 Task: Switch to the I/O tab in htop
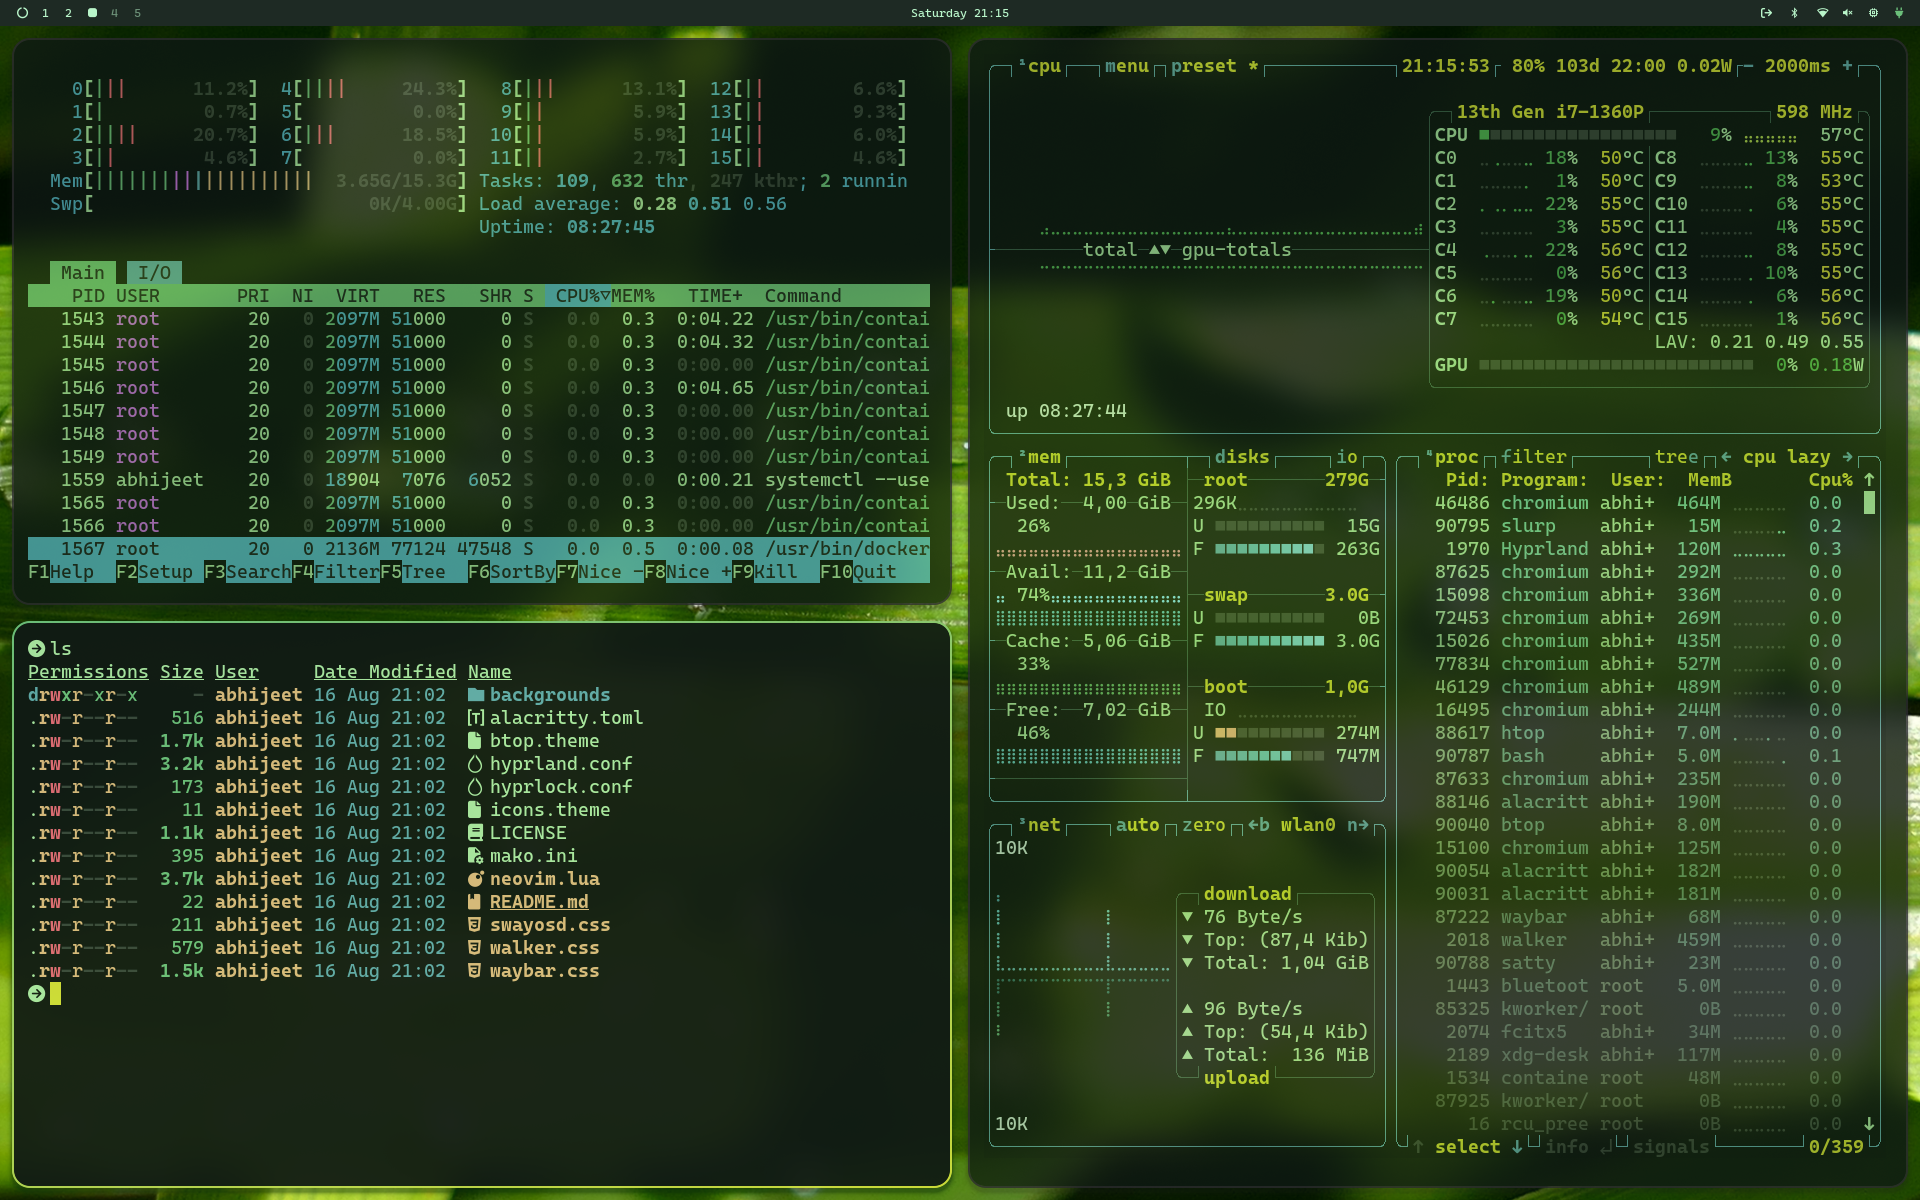(x=154, y=273)
